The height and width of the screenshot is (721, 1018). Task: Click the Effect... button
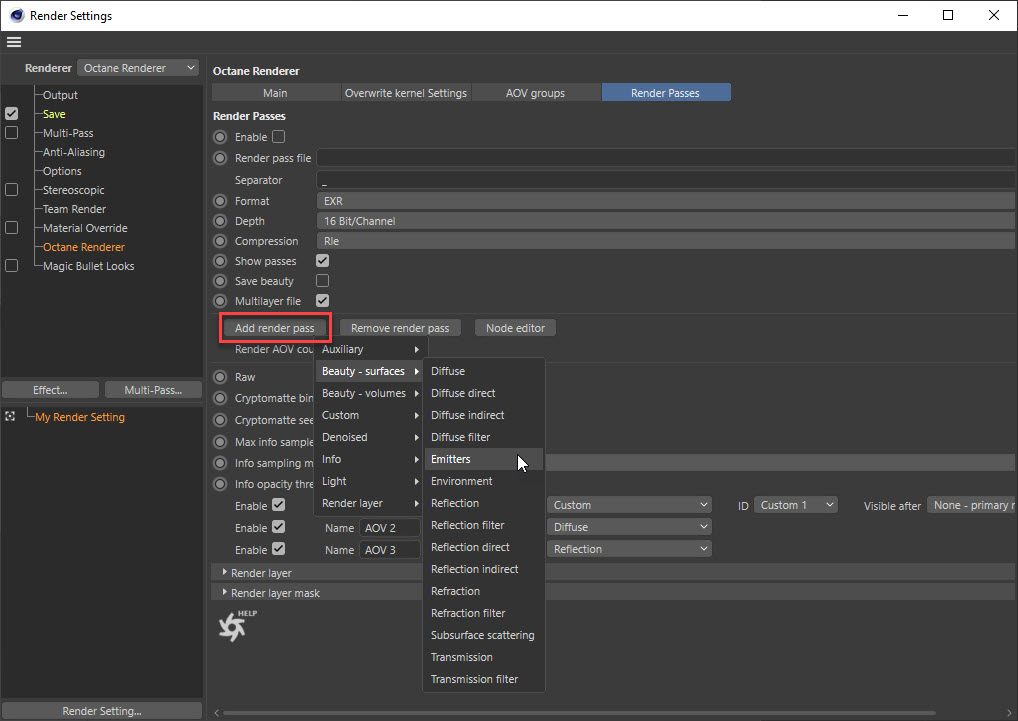(x=50, y=390)
